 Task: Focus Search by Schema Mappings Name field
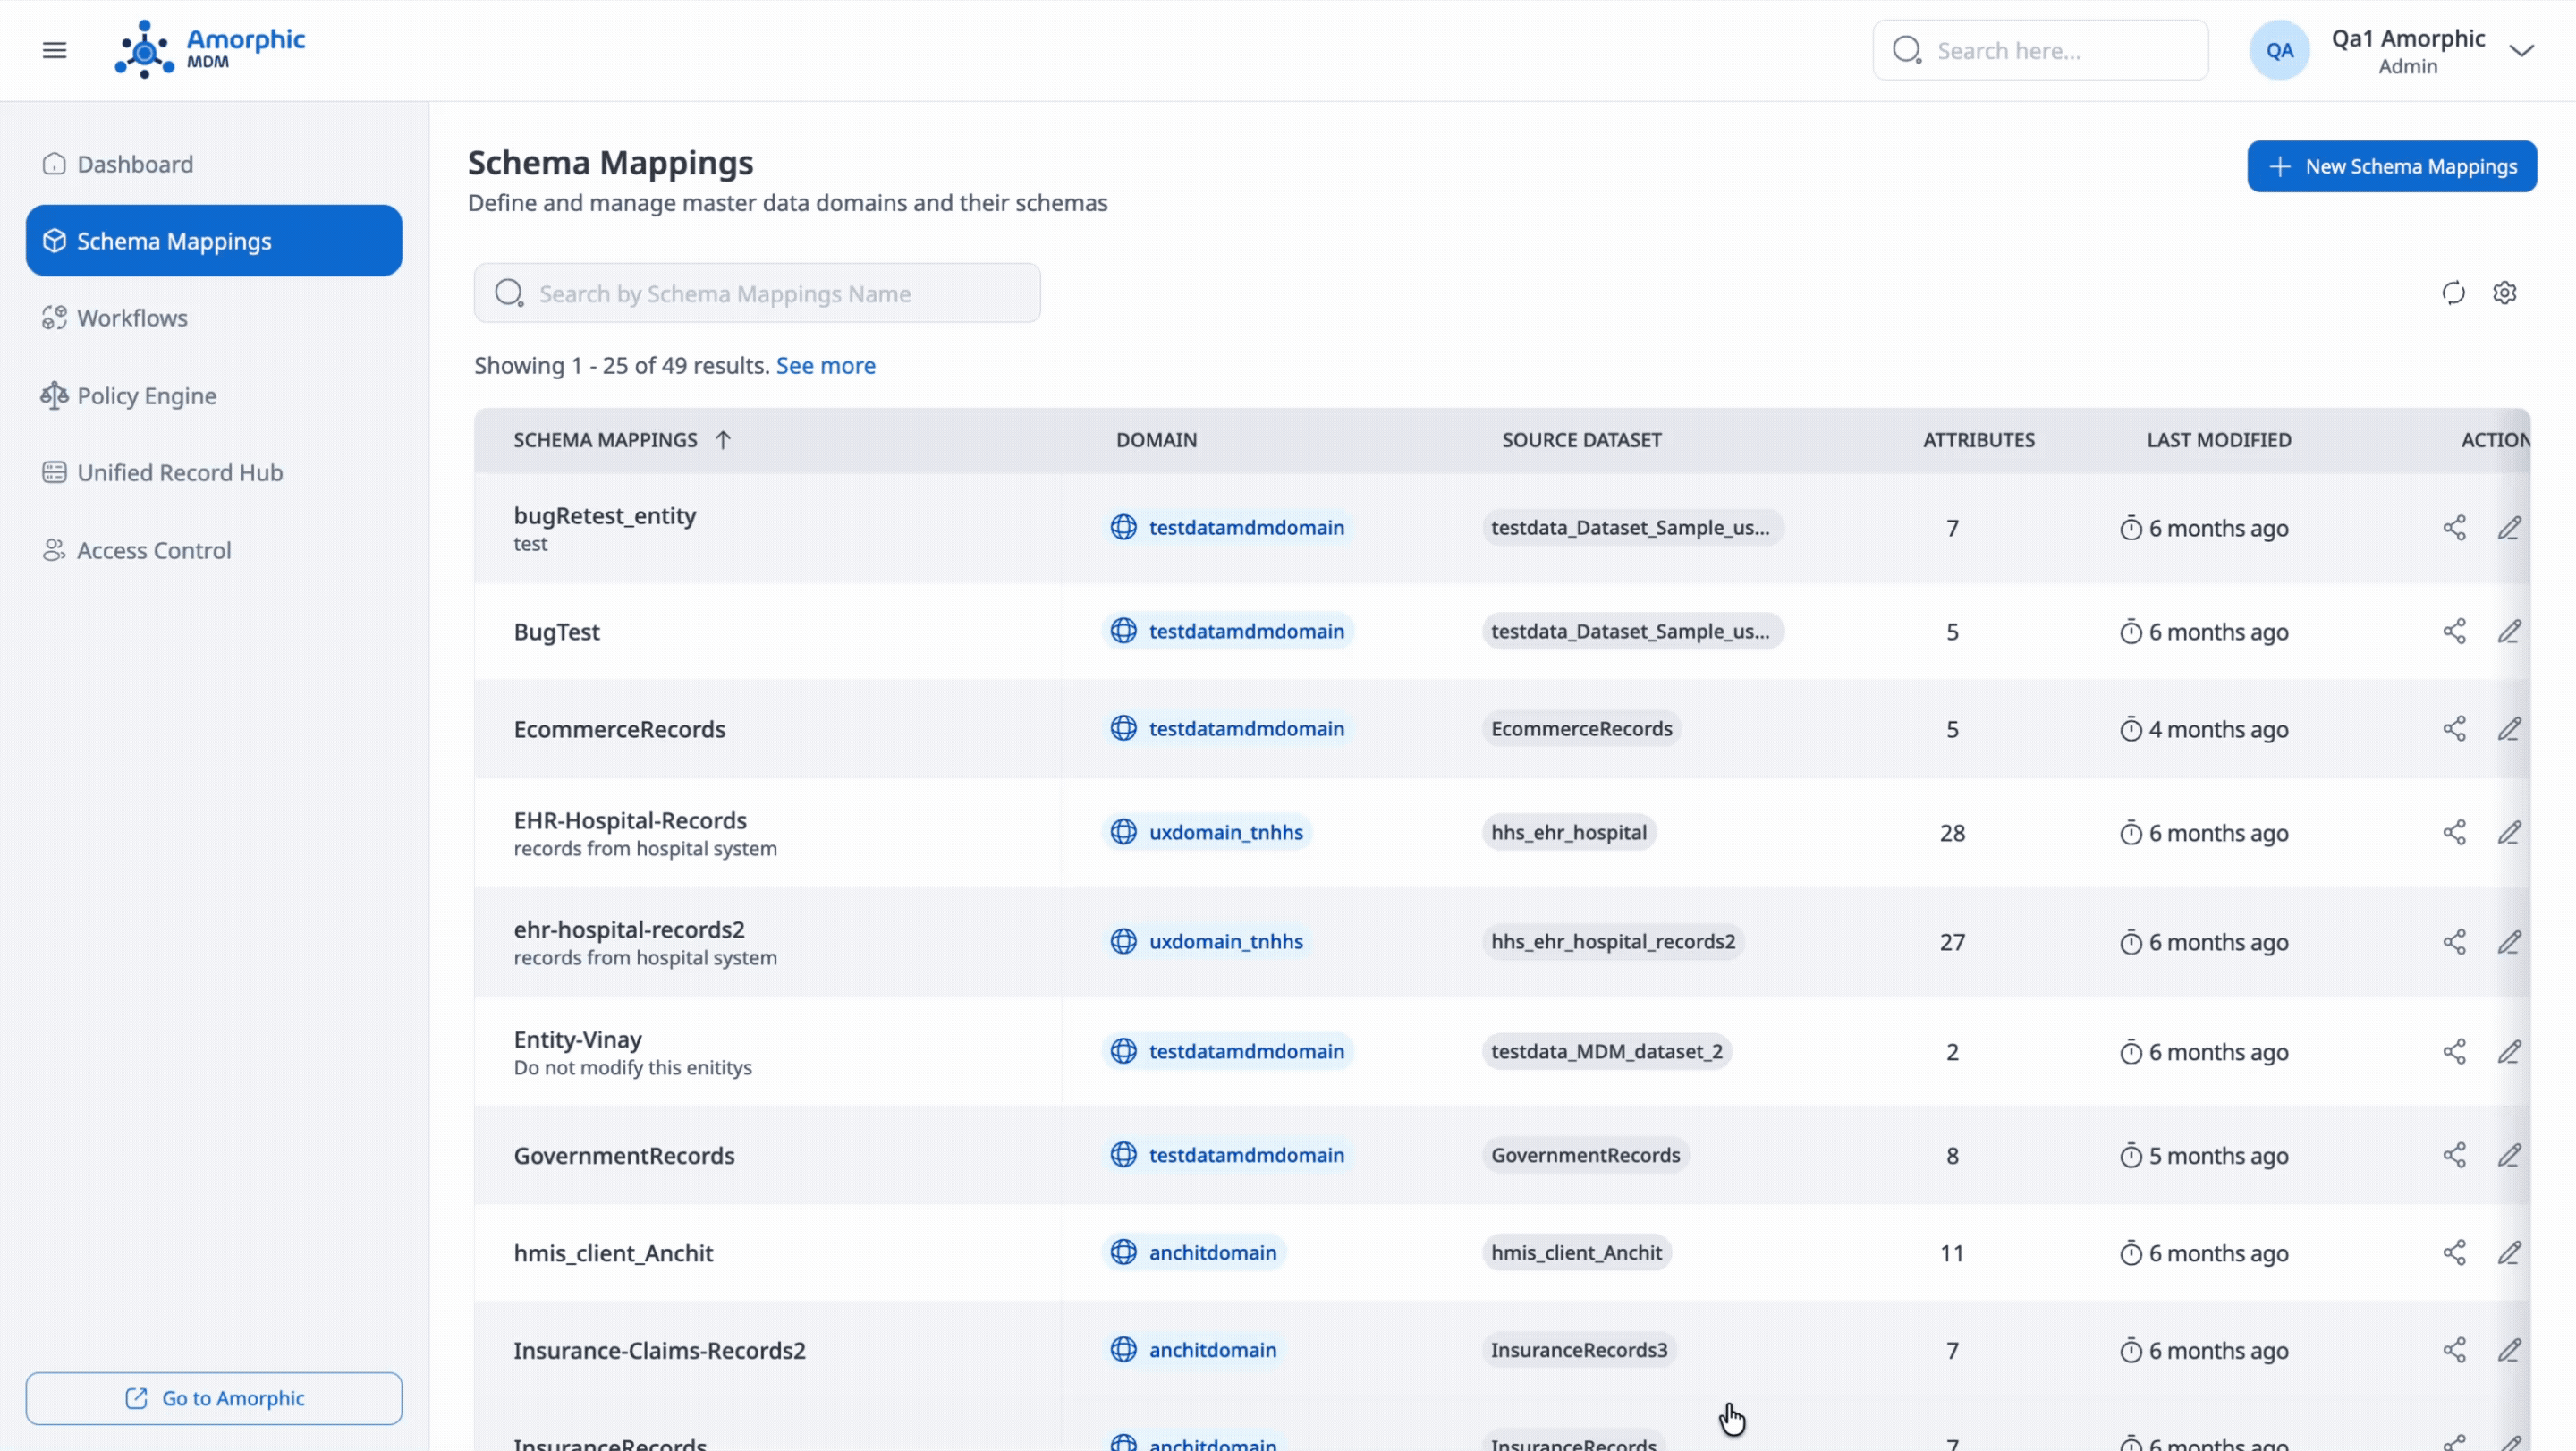pos(757,293)
